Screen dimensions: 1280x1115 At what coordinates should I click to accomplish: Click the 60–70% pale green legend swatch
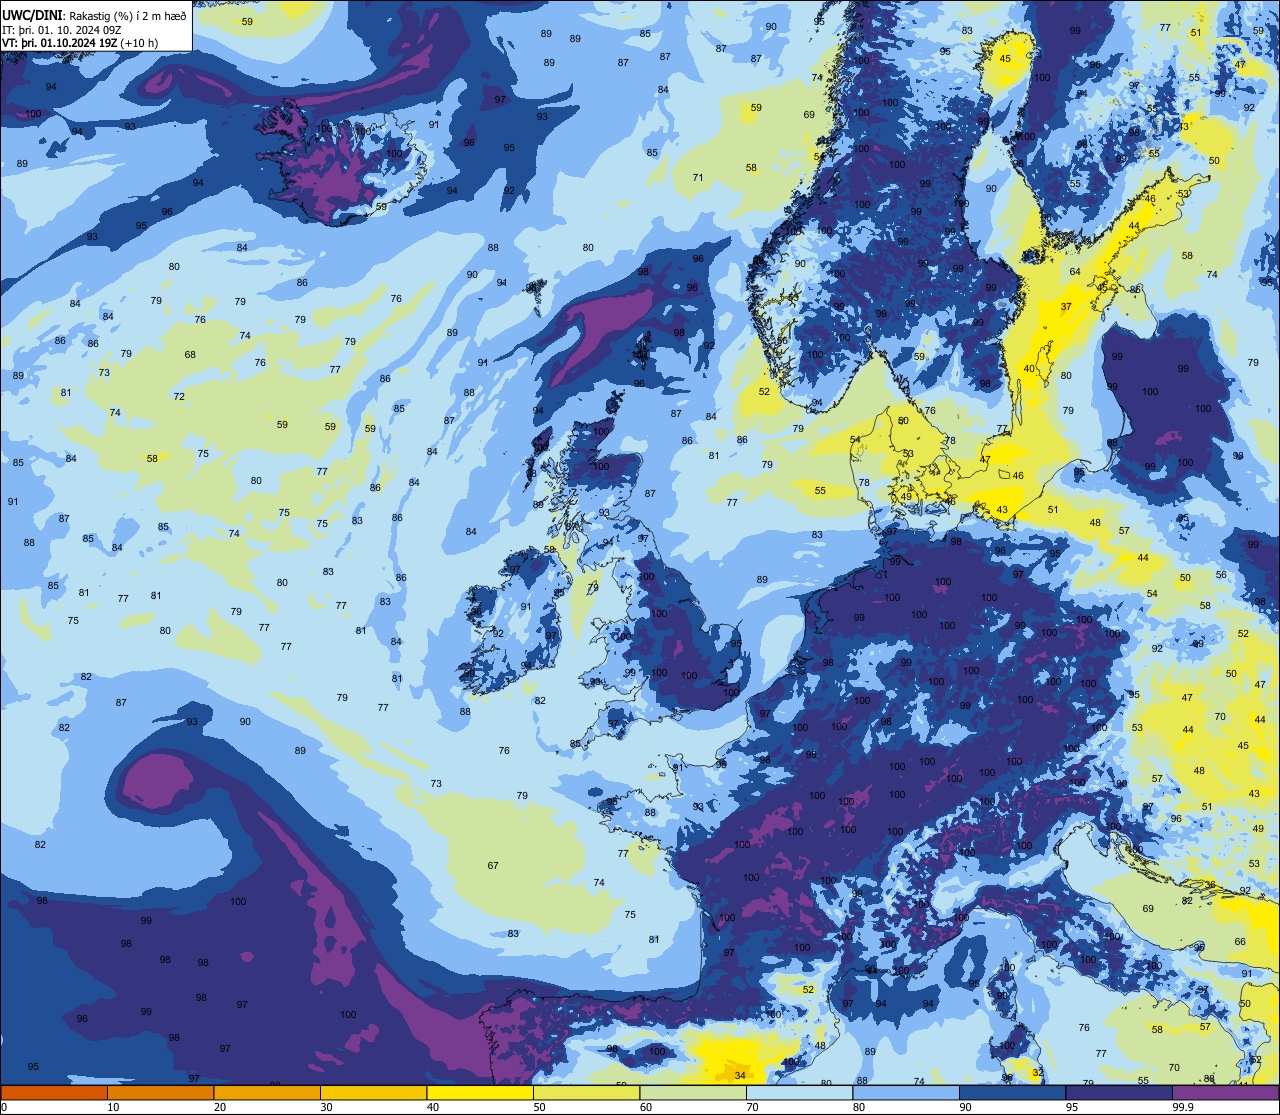(x=693, y=1093)
